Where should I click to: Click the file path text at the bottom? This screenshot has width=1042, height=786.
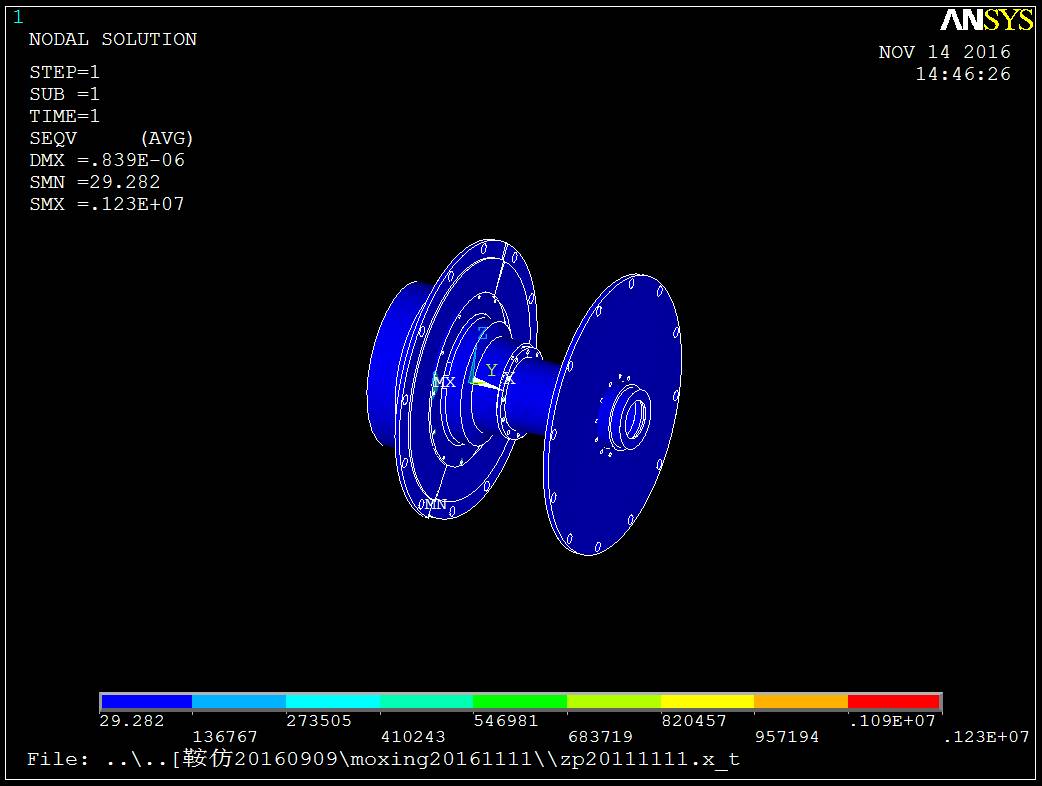coord(383,759)
